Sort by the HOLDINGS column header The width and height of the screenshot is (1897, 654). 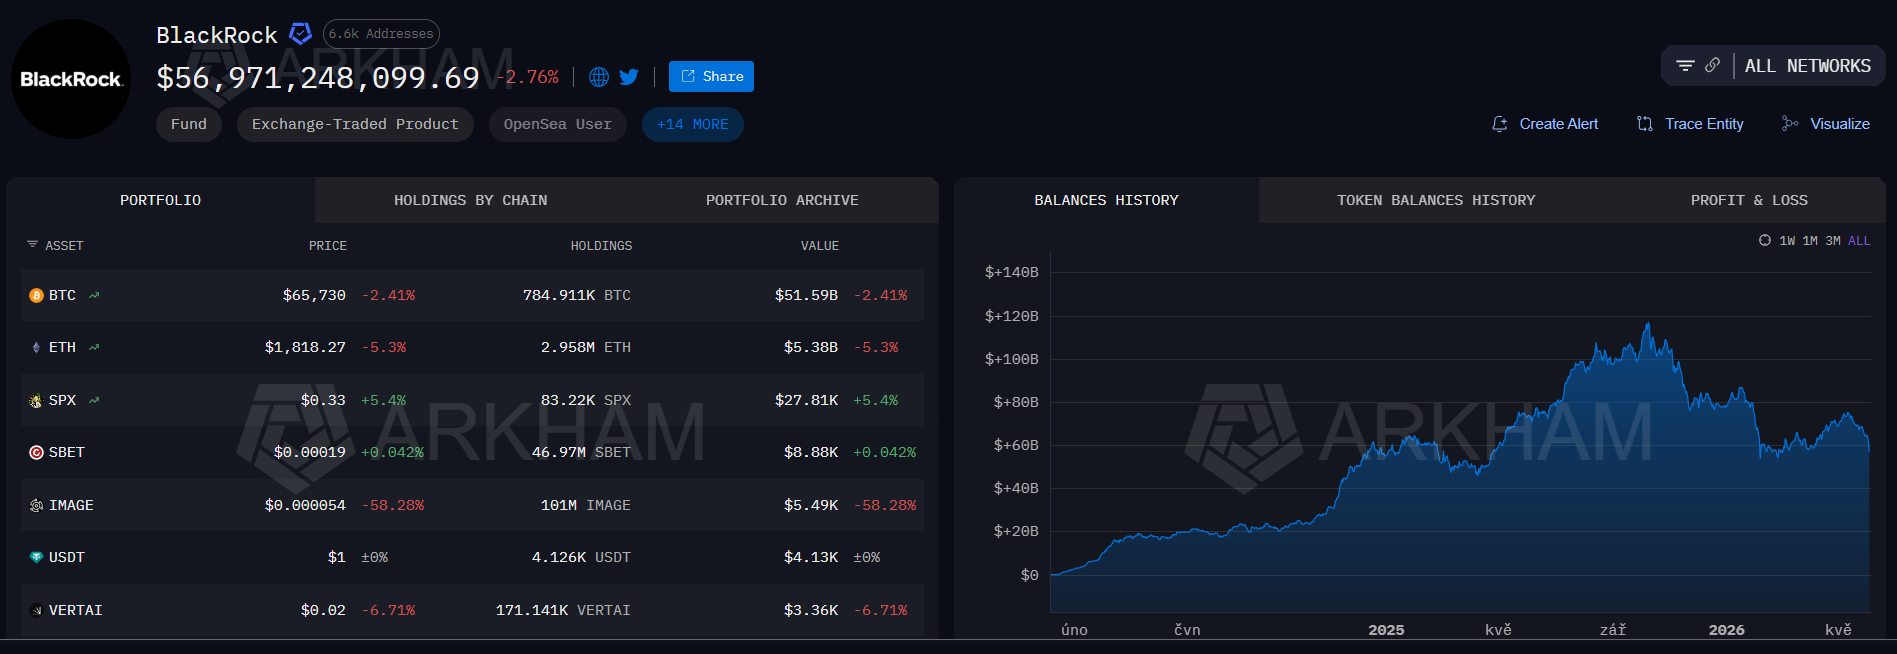(x=601, y=245)
